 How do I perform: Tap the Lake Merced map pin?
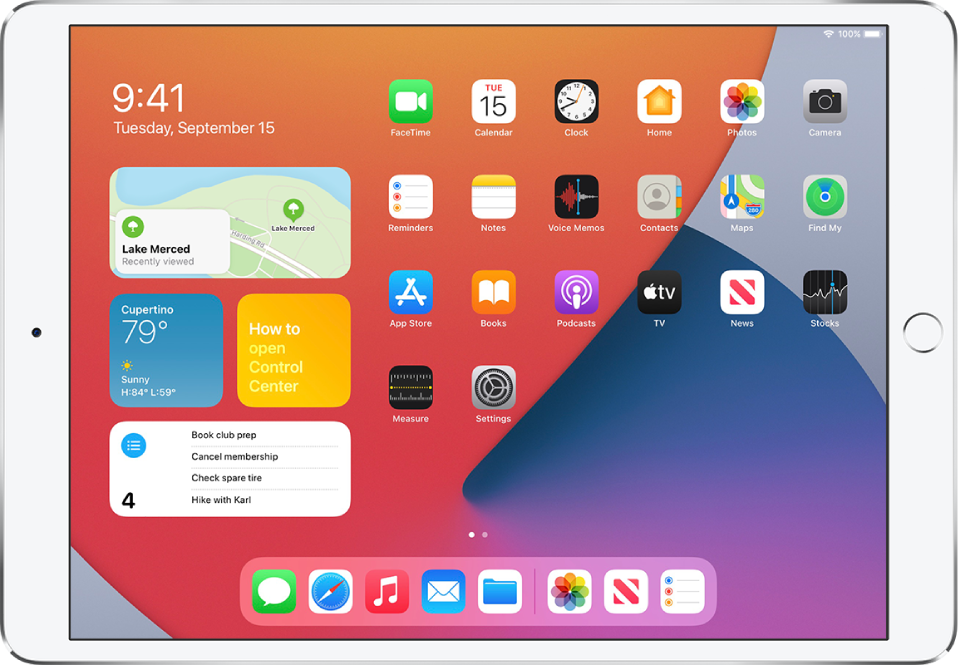(293, 209)
